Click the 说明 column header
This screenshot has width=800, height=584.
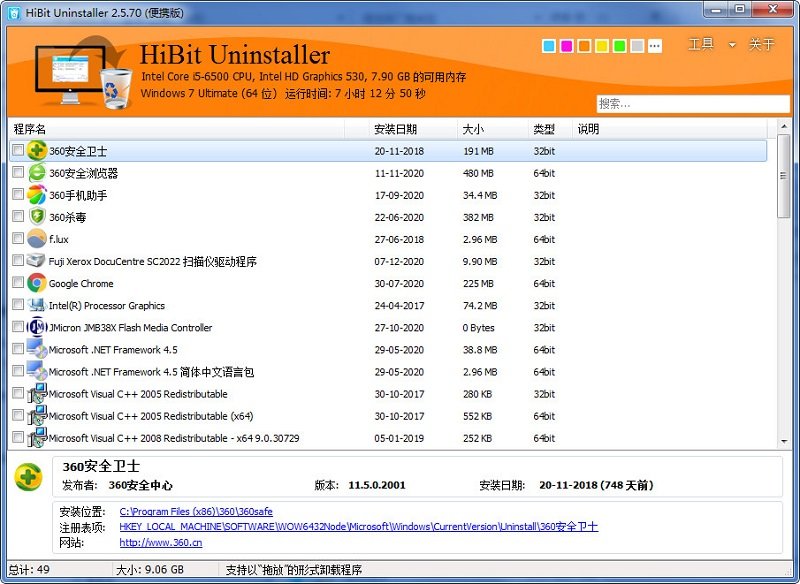point(669,129)
